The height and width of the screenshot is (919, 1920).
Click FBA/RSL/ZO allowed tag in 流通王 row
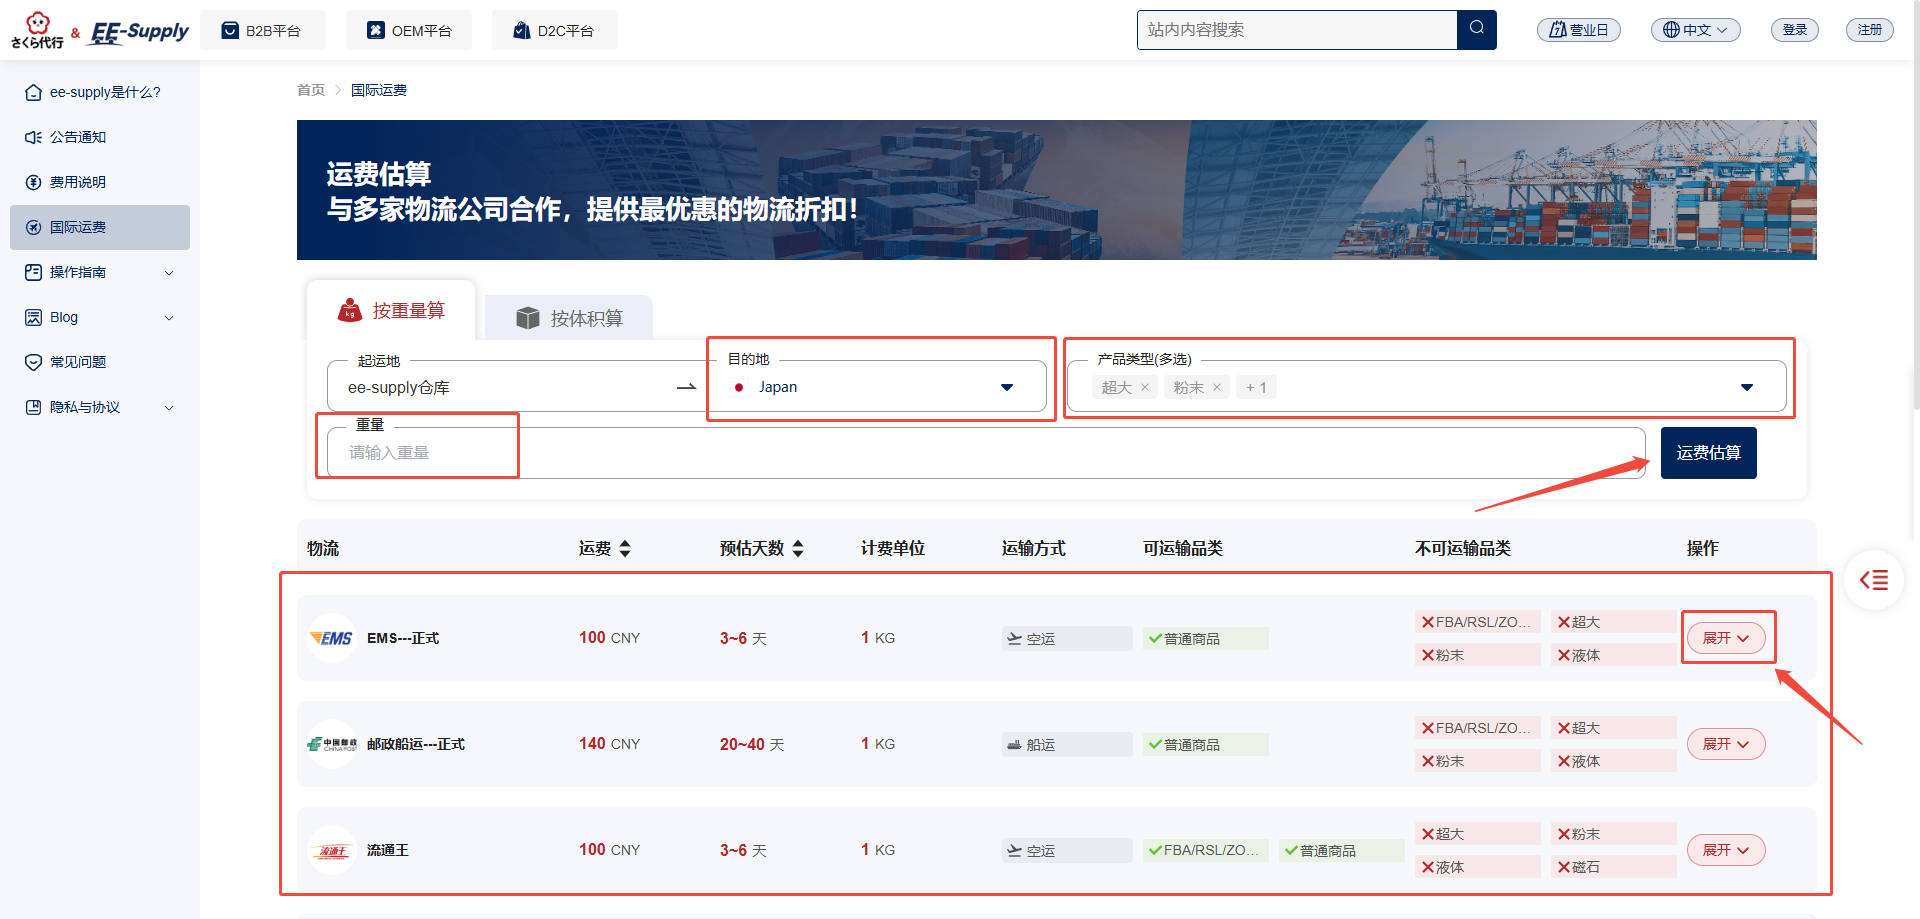(x=1206, y=851)
